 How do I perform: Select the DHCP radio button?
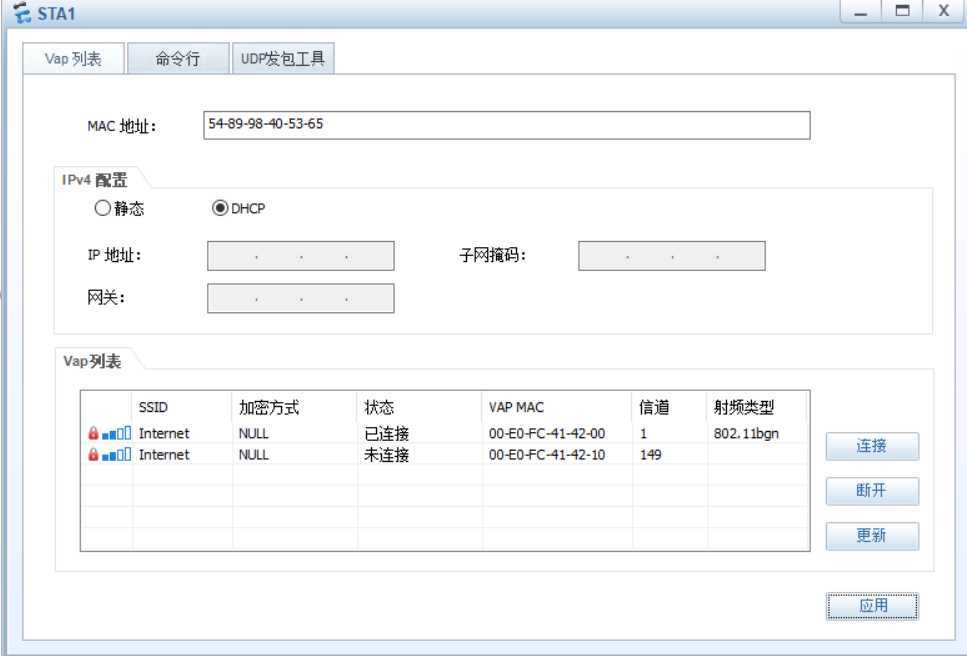220,208
